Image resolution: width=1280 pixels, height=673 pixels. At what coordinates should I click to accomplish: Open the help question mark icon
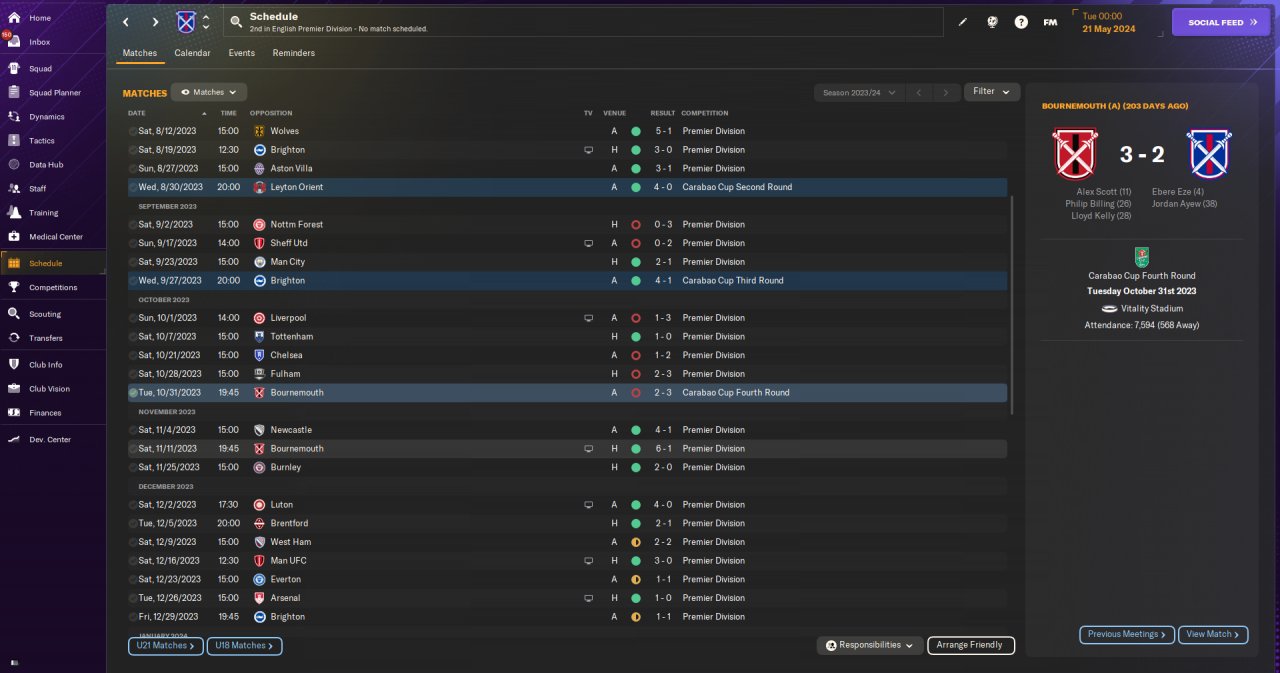pyautogui.click(x=1021, y=22)
